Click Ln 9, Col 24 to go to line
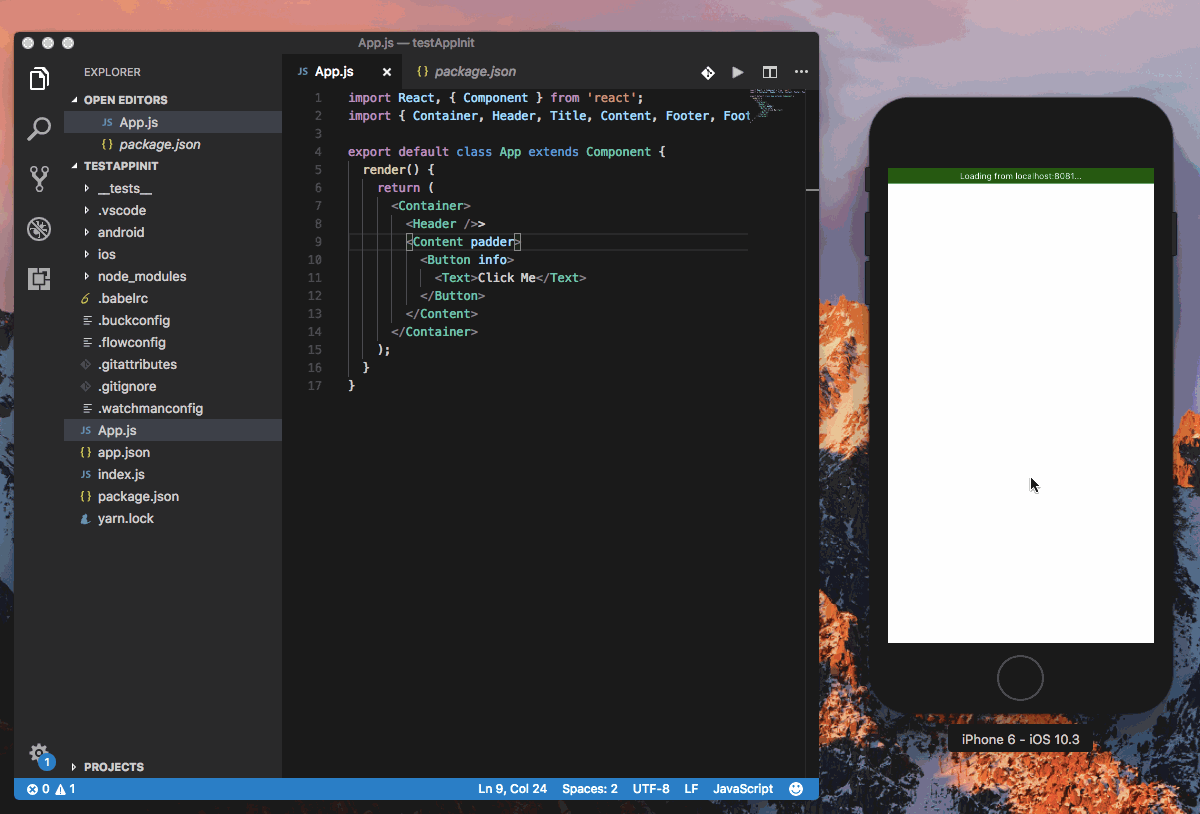 (512, 789)
